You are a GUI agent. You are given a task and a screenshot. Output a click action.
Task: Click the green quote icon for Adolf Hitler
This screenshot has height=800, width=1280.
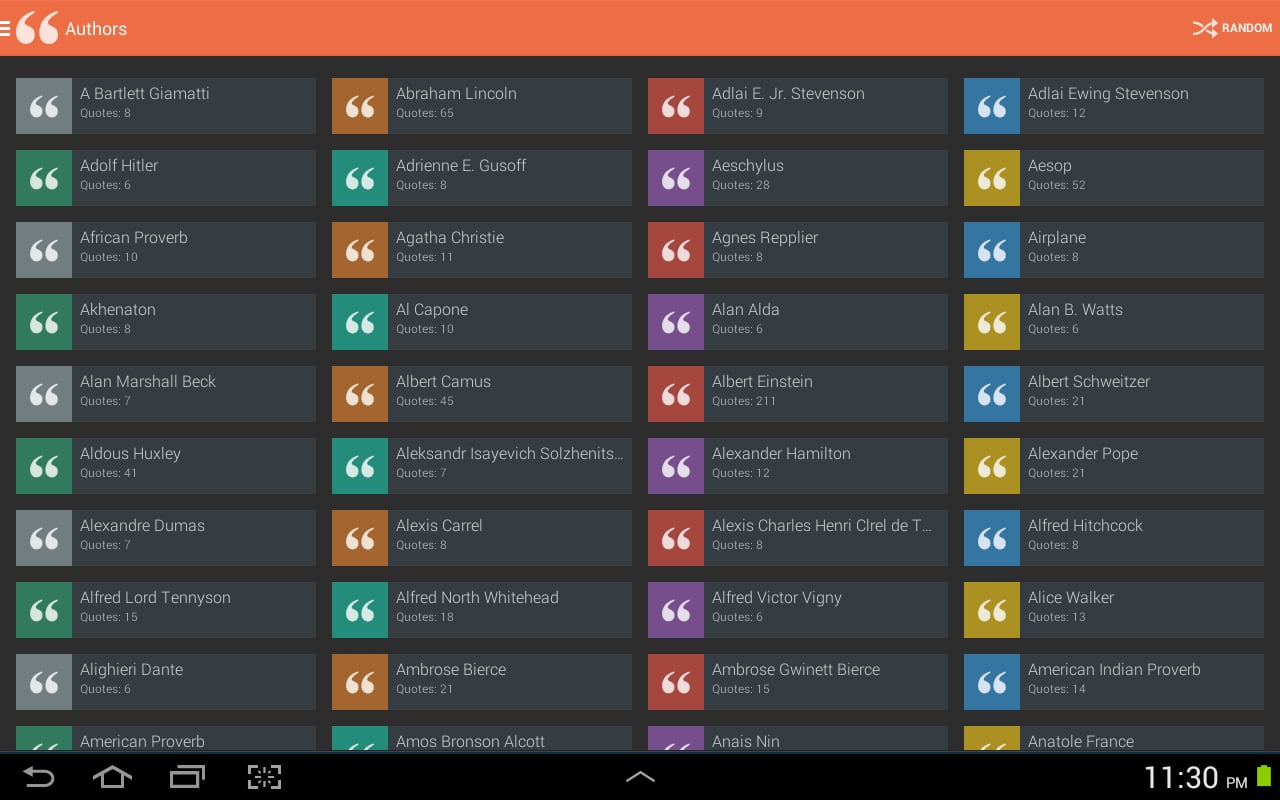point(44,178)
